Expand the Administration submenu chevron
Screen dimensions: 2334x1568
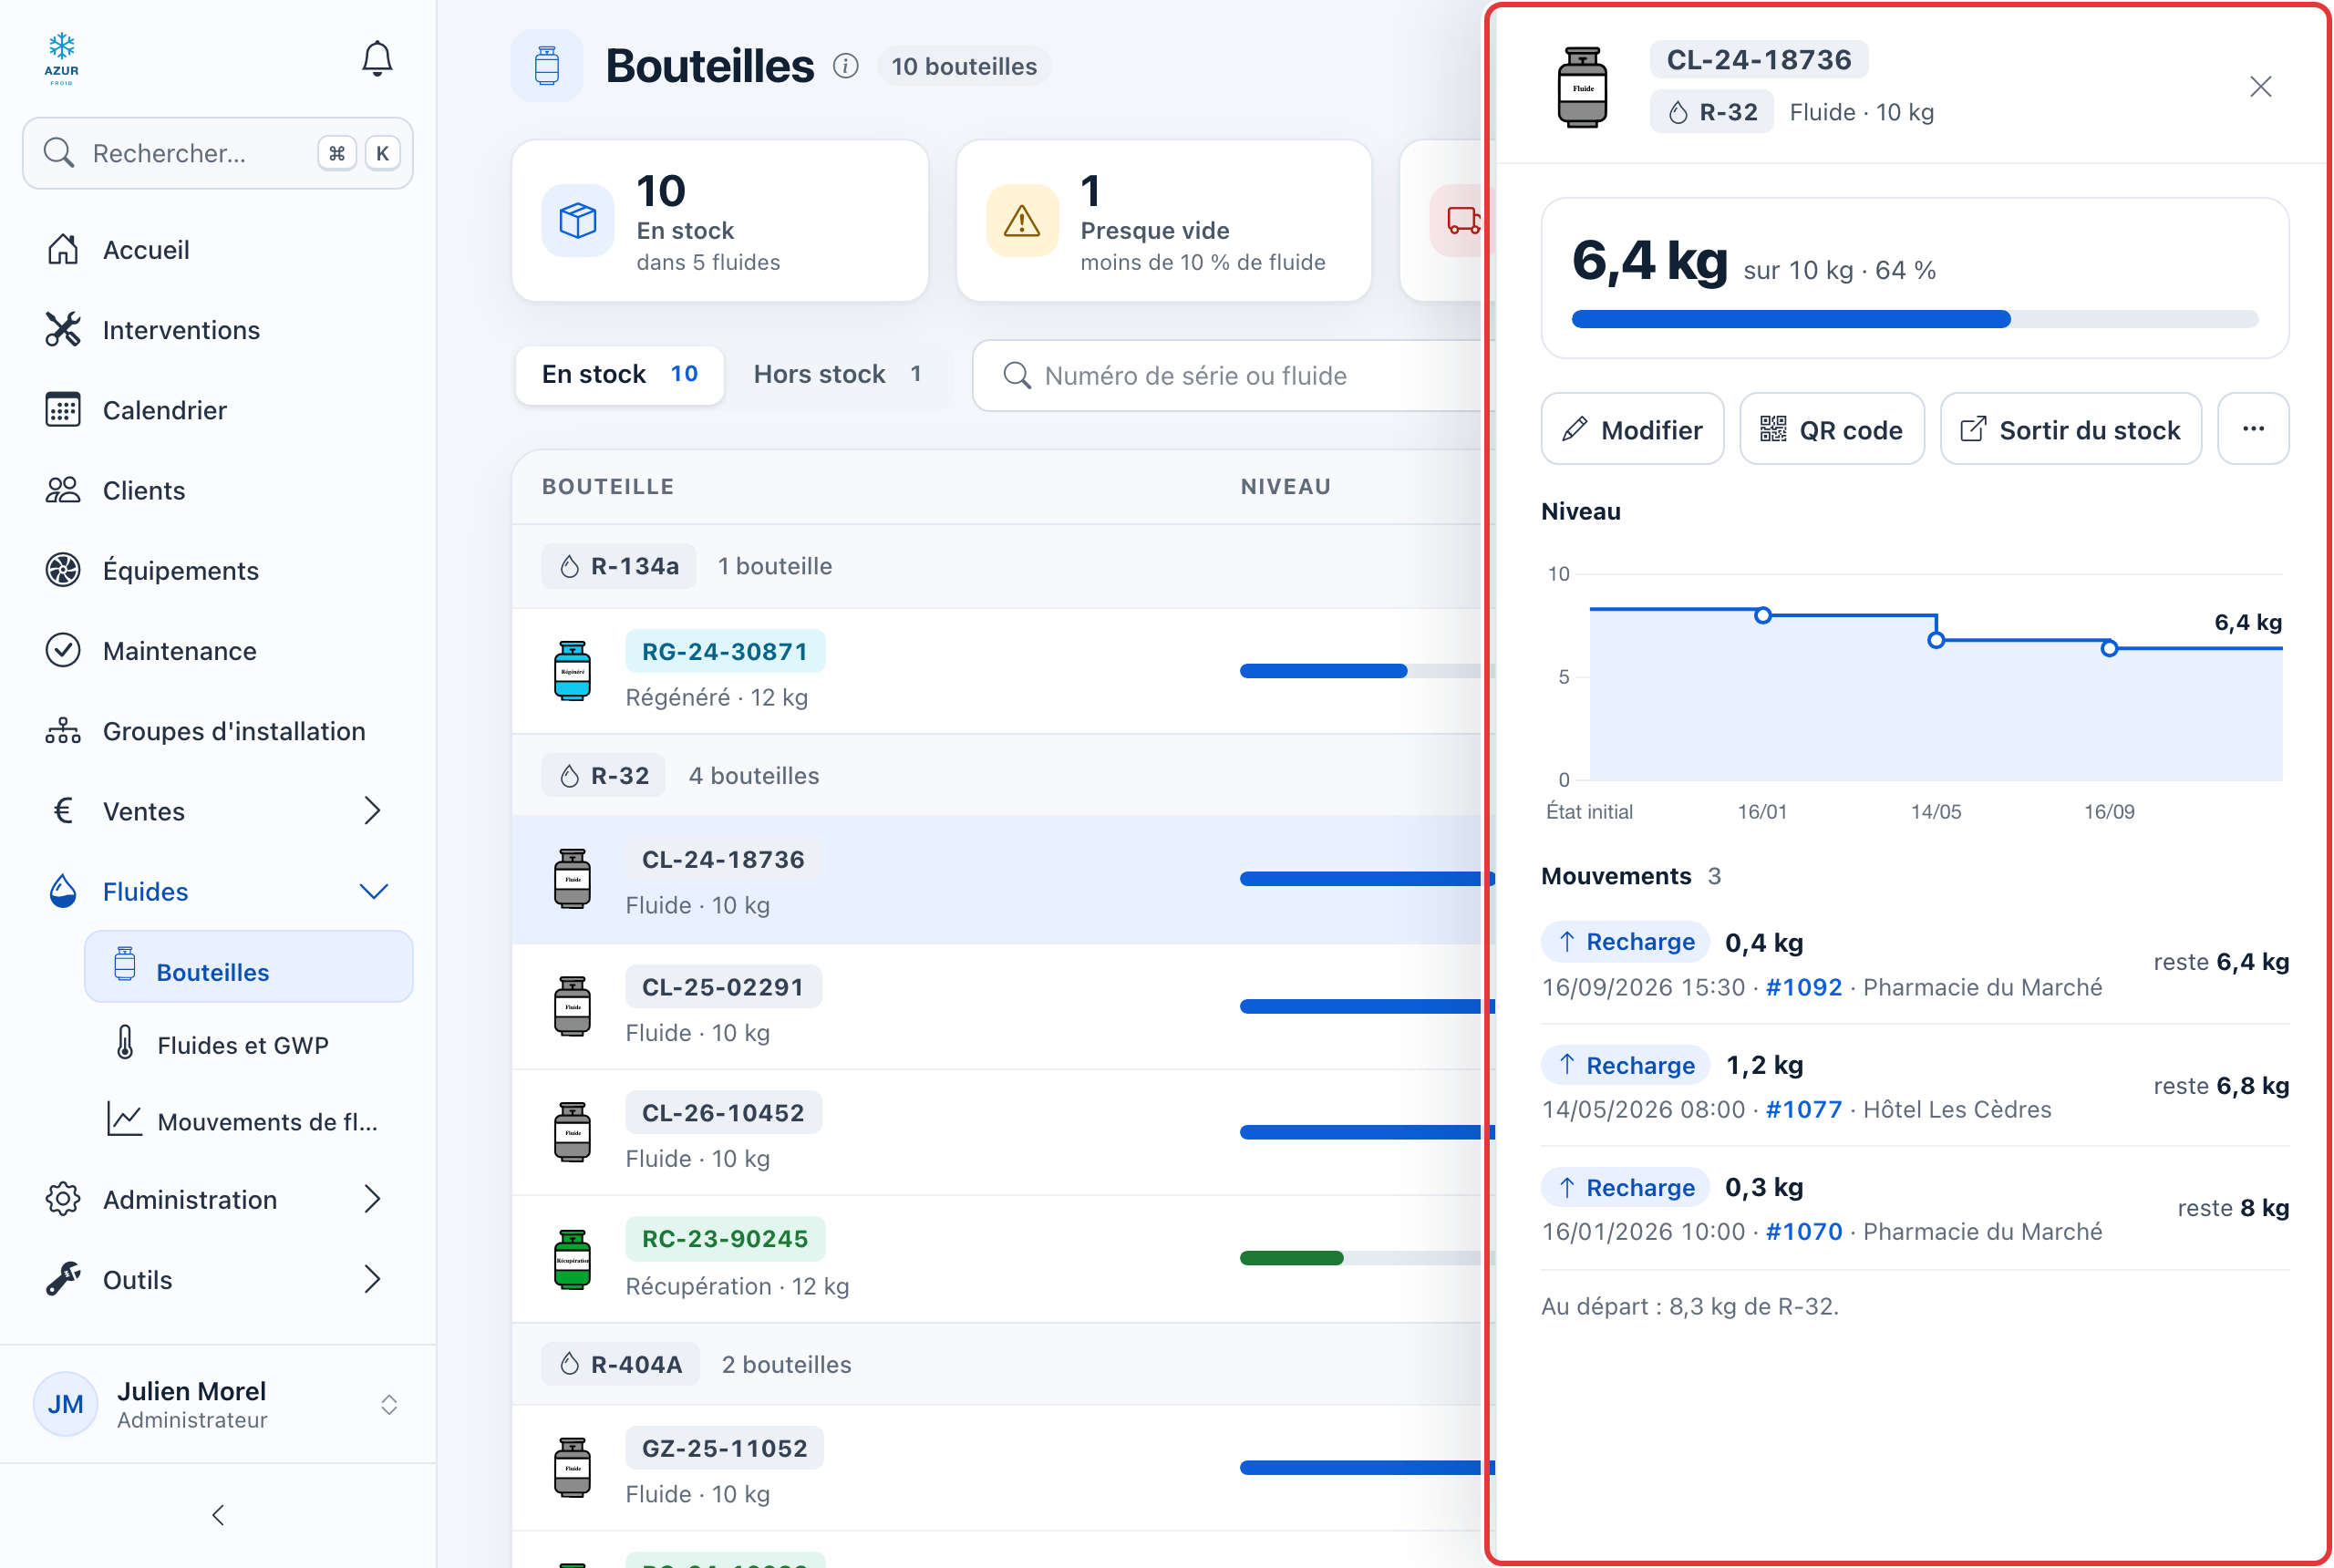click(373, 1199)
